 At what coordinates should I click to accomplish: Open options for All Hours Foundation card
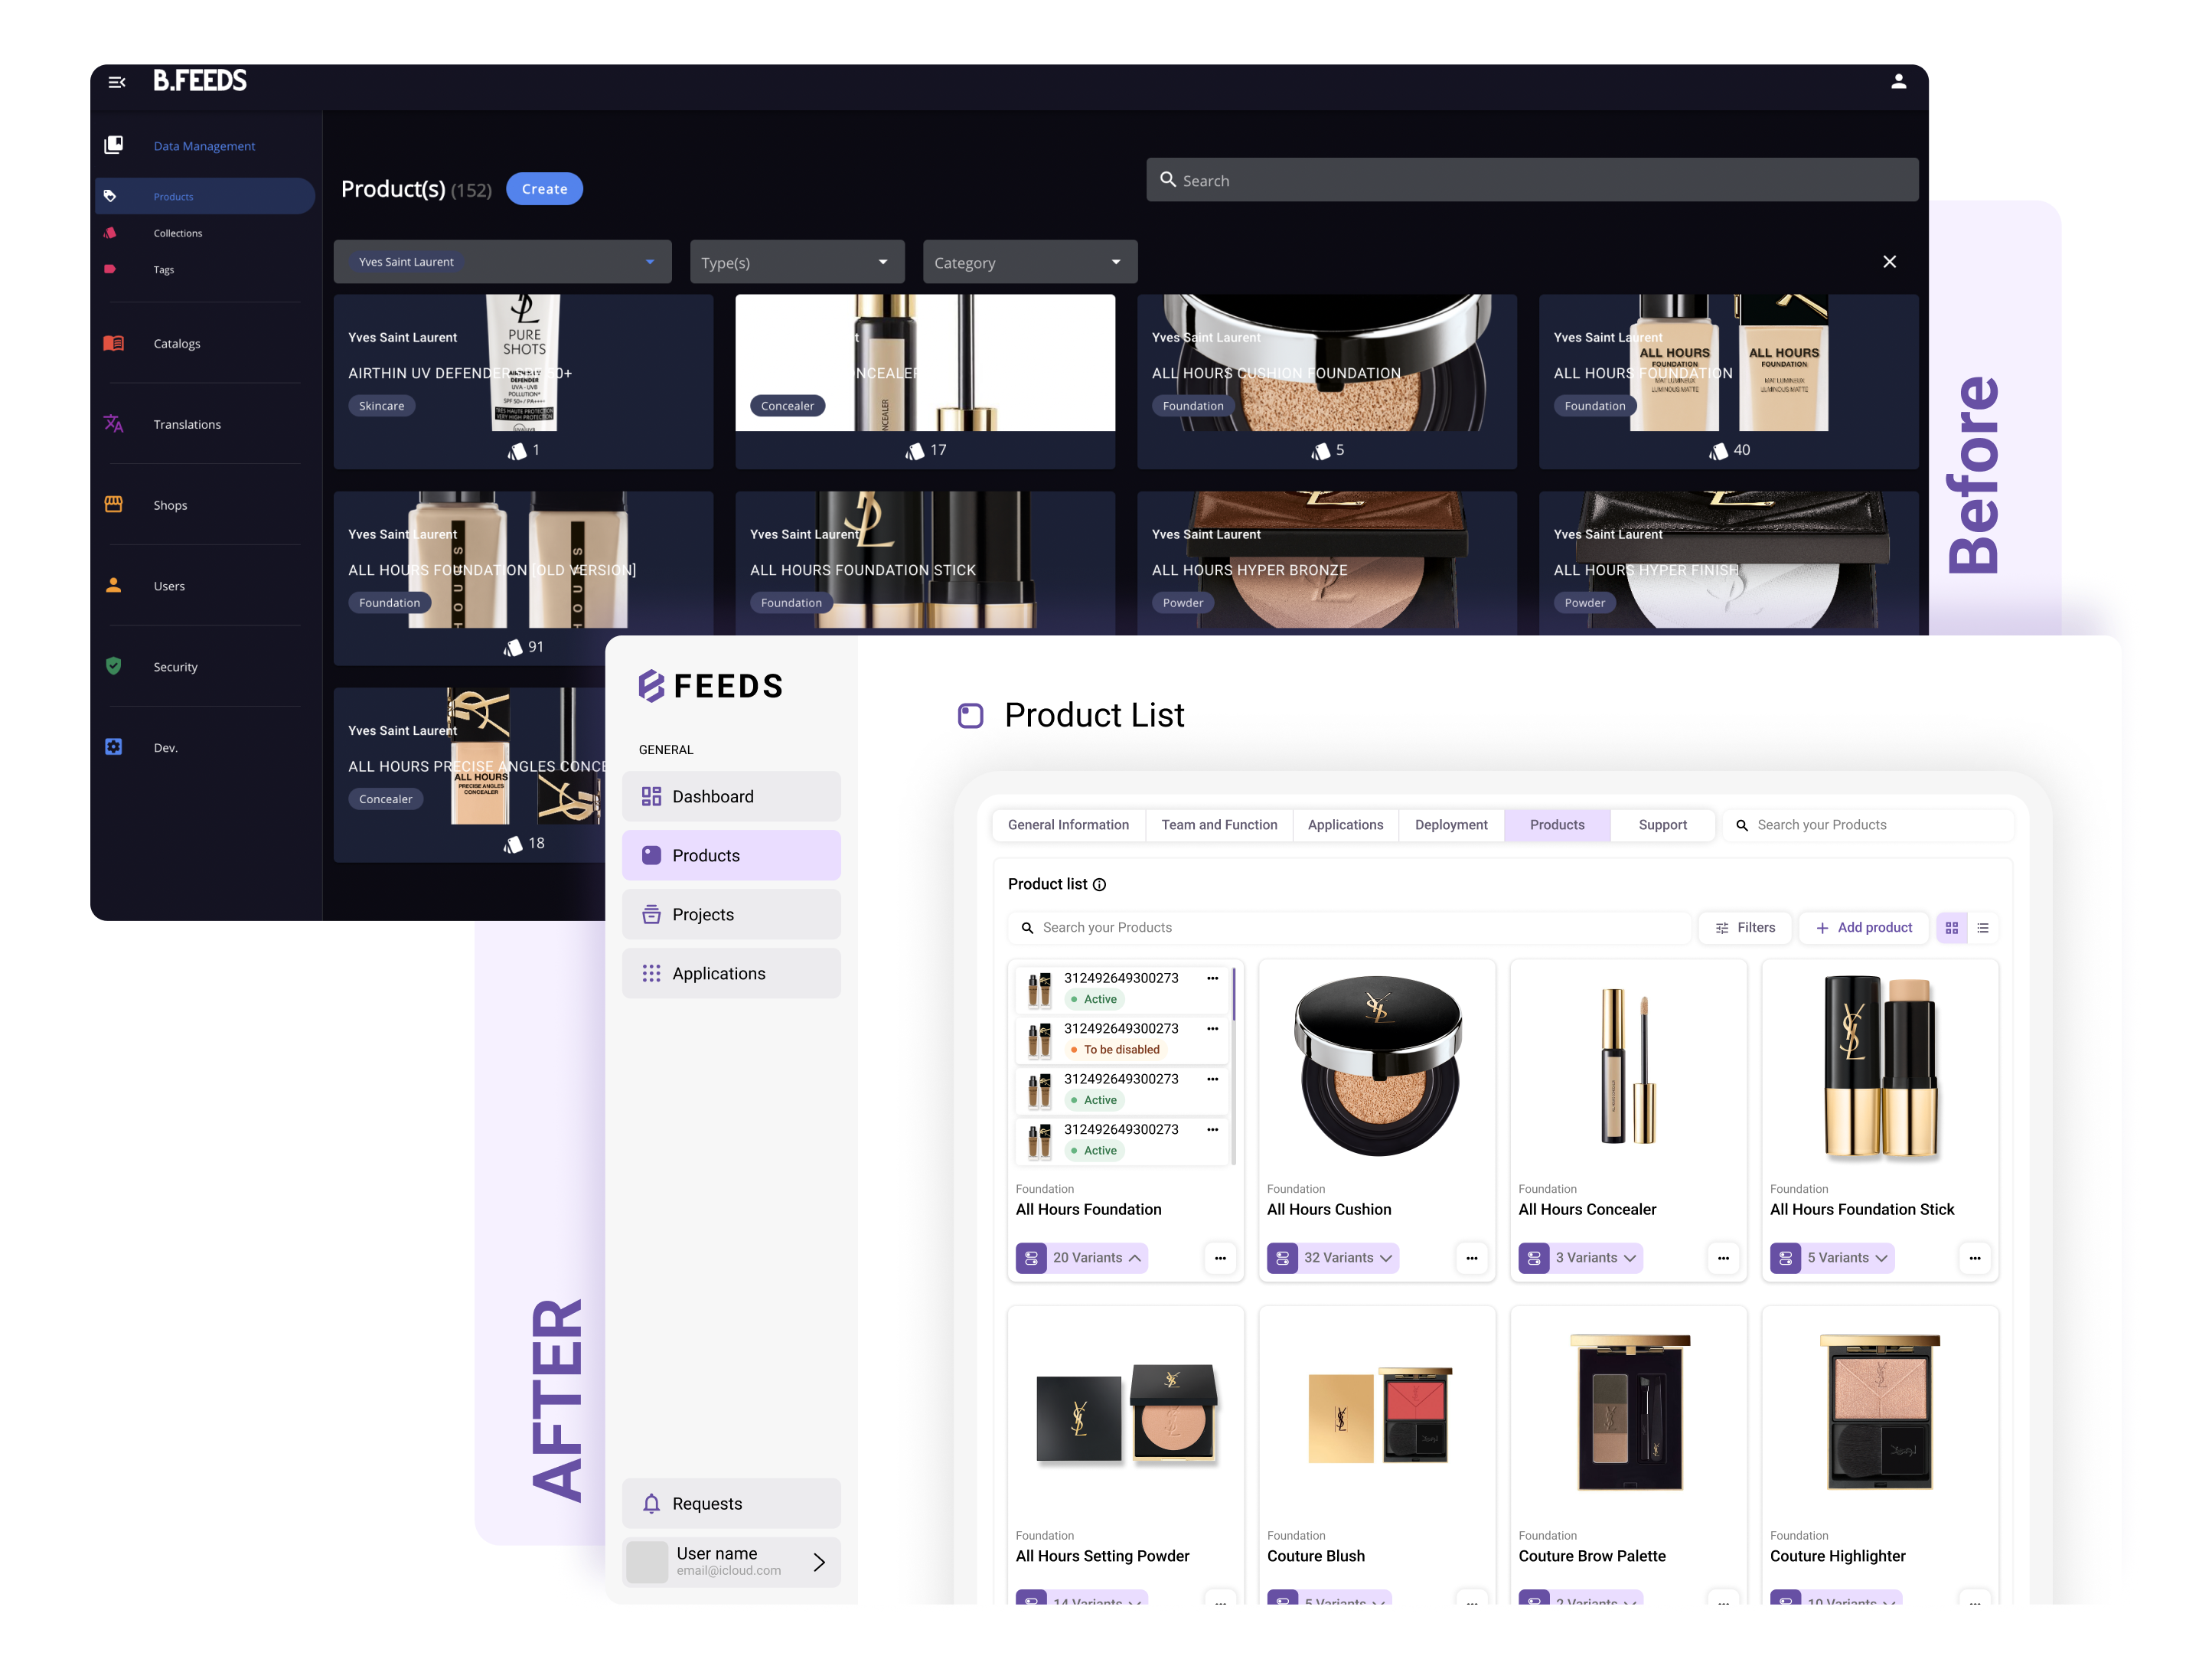pyautogui.click(x=1220, y=1258)
